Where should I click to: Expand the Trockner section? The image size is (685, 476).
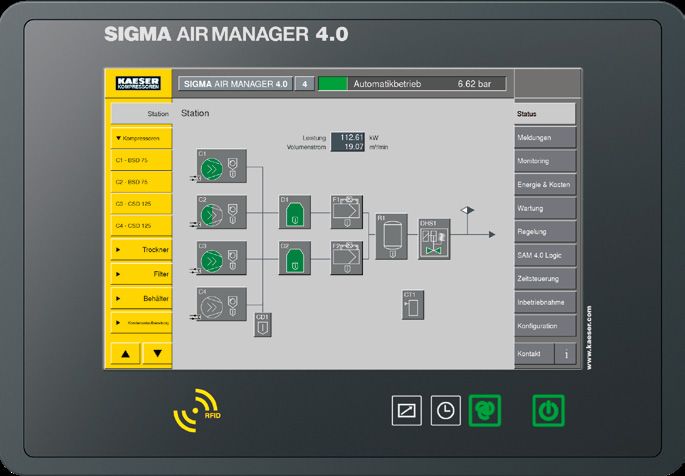[x=141, y=250]
